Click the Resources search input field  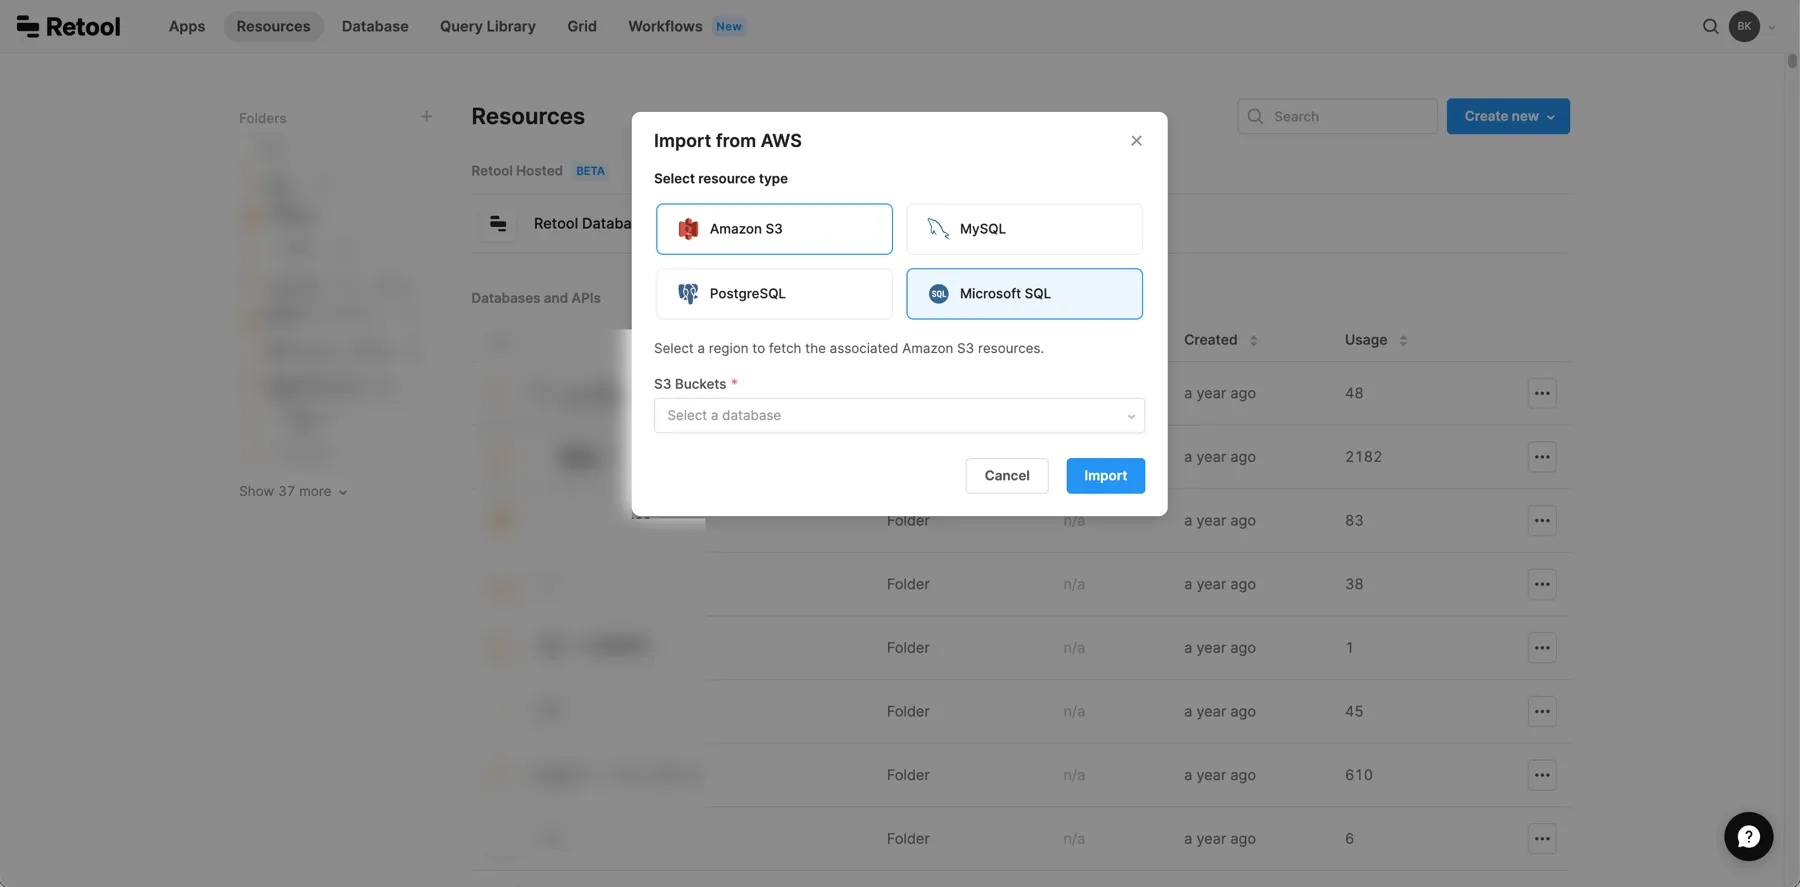click(x=1337, y=116)
